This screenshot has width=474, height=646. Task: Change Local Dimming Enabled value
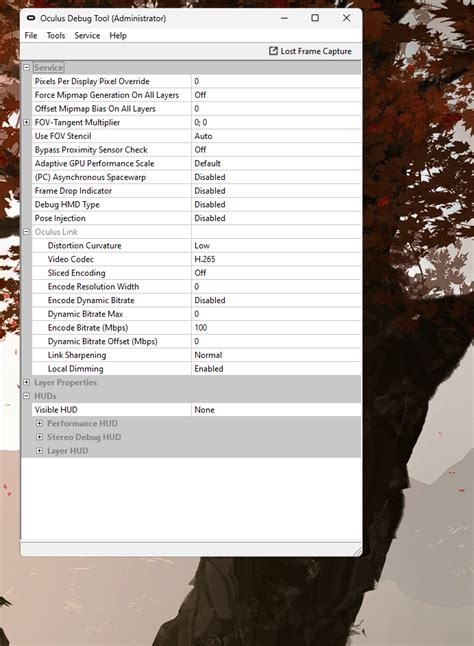pos(276,369)
